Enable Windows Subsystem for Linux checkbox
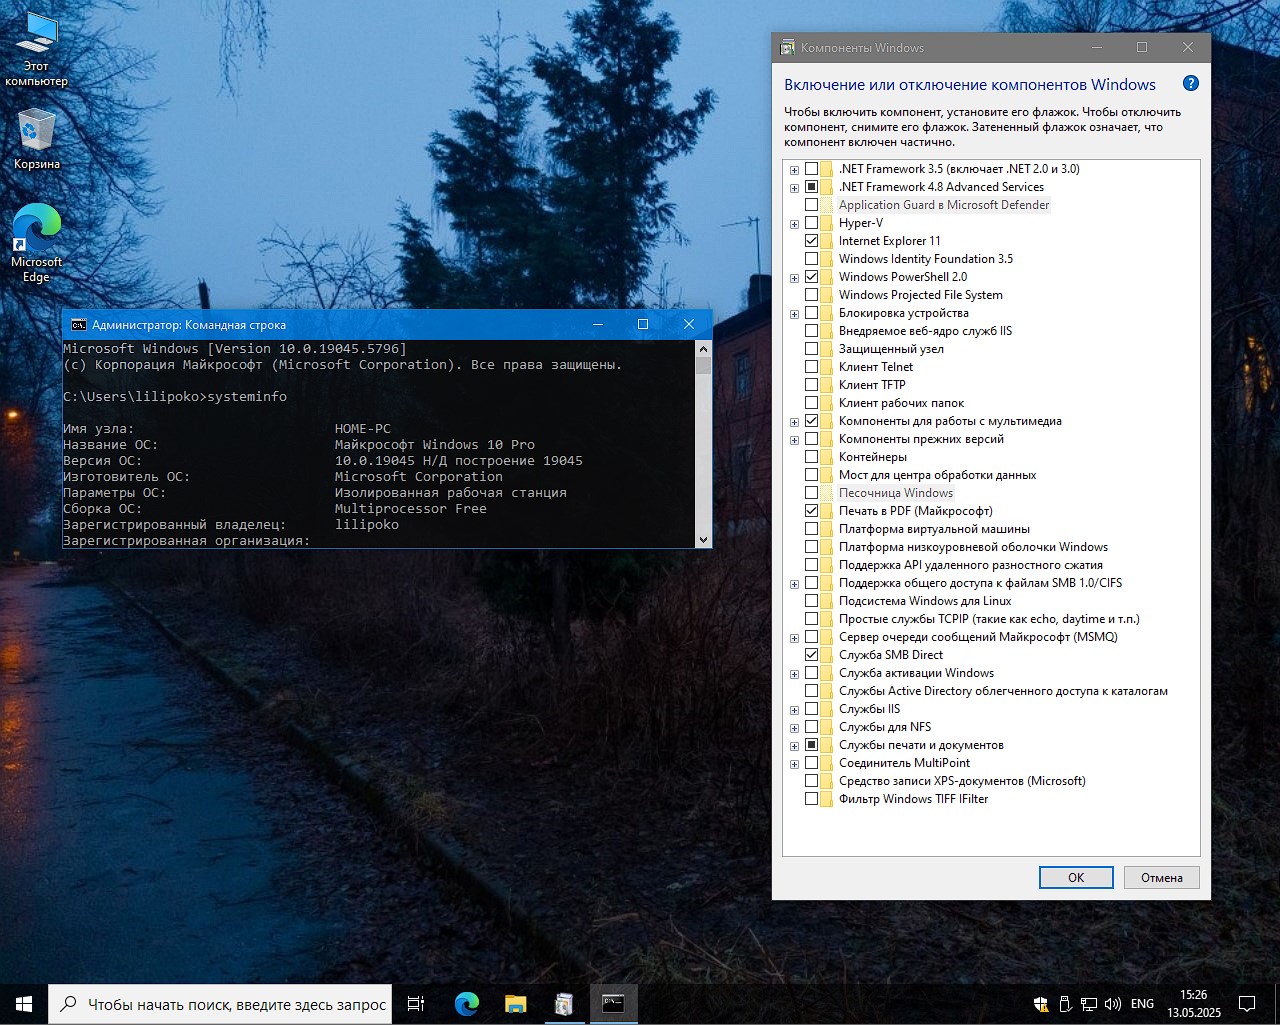 pos(811,601)
